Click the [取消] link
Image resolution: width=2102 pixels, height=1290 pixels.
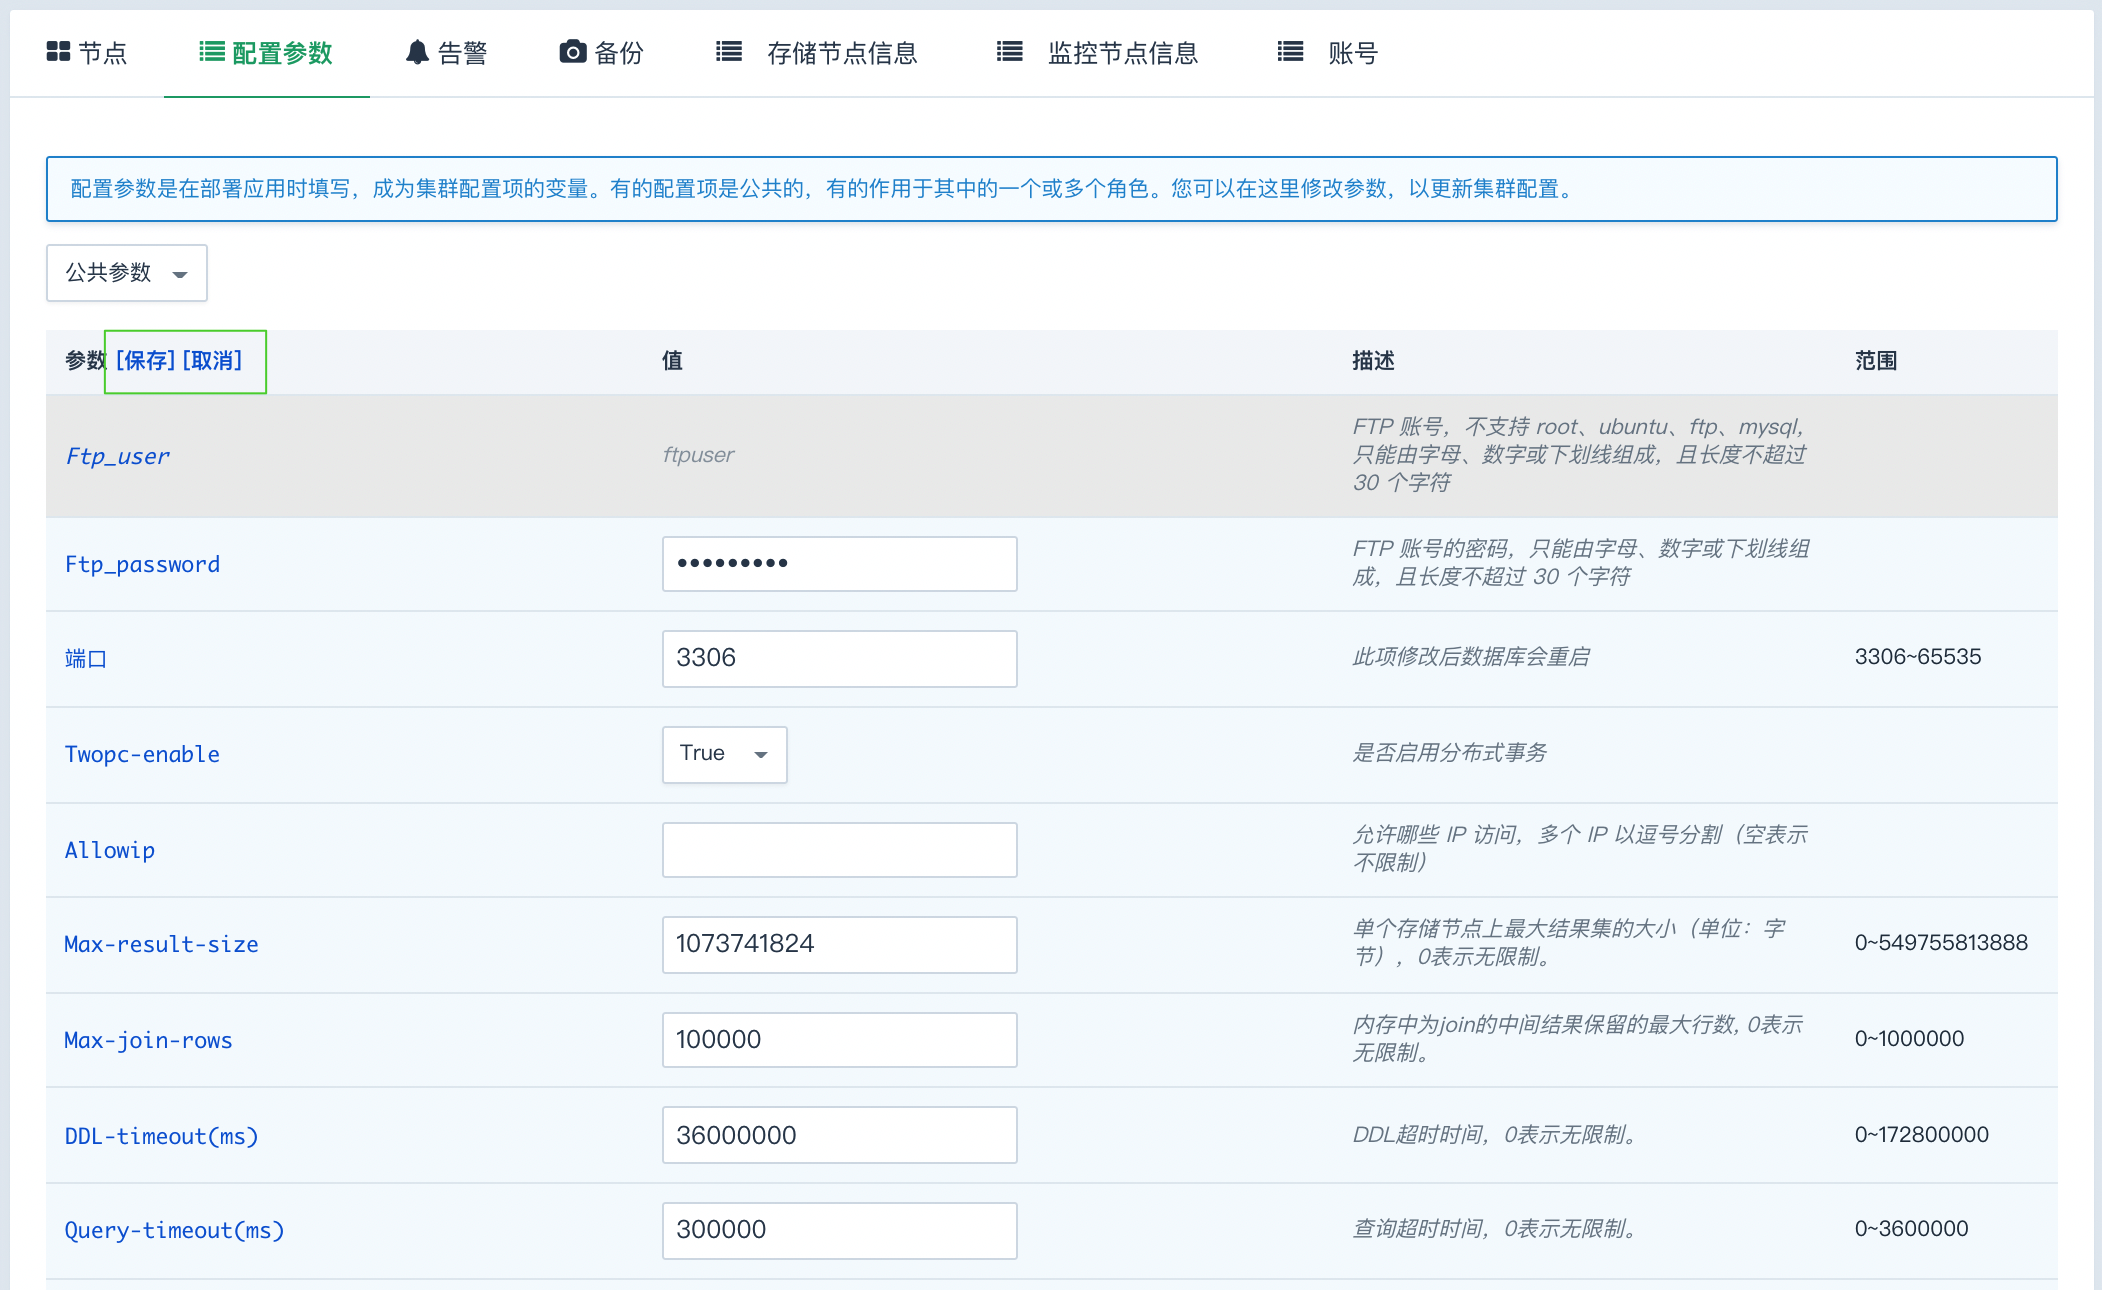[212, 361]
